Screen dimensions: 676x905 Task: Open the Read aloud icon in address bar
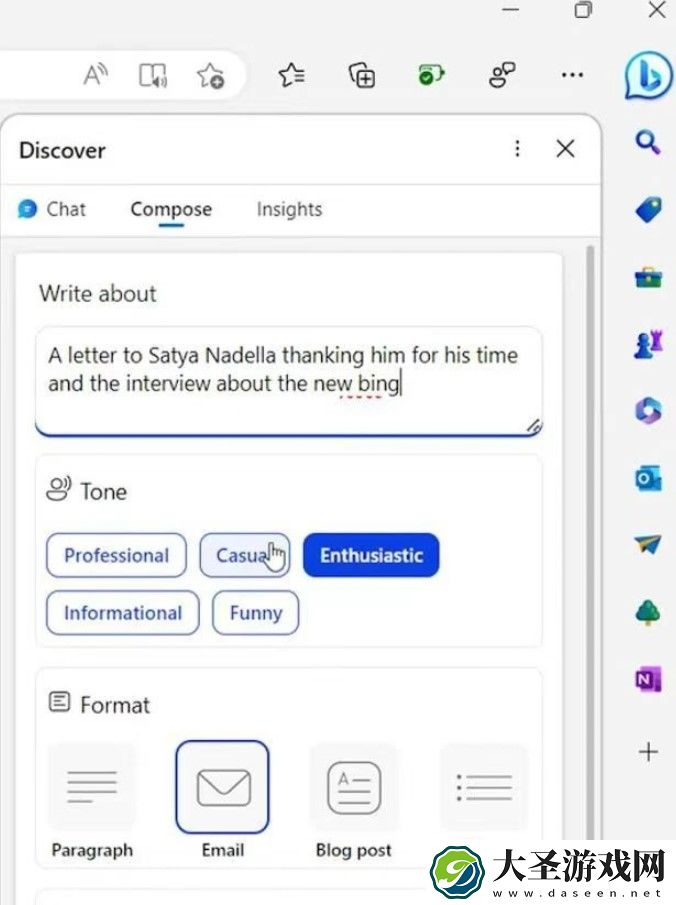pyautogui.click(x=95, y=75)
